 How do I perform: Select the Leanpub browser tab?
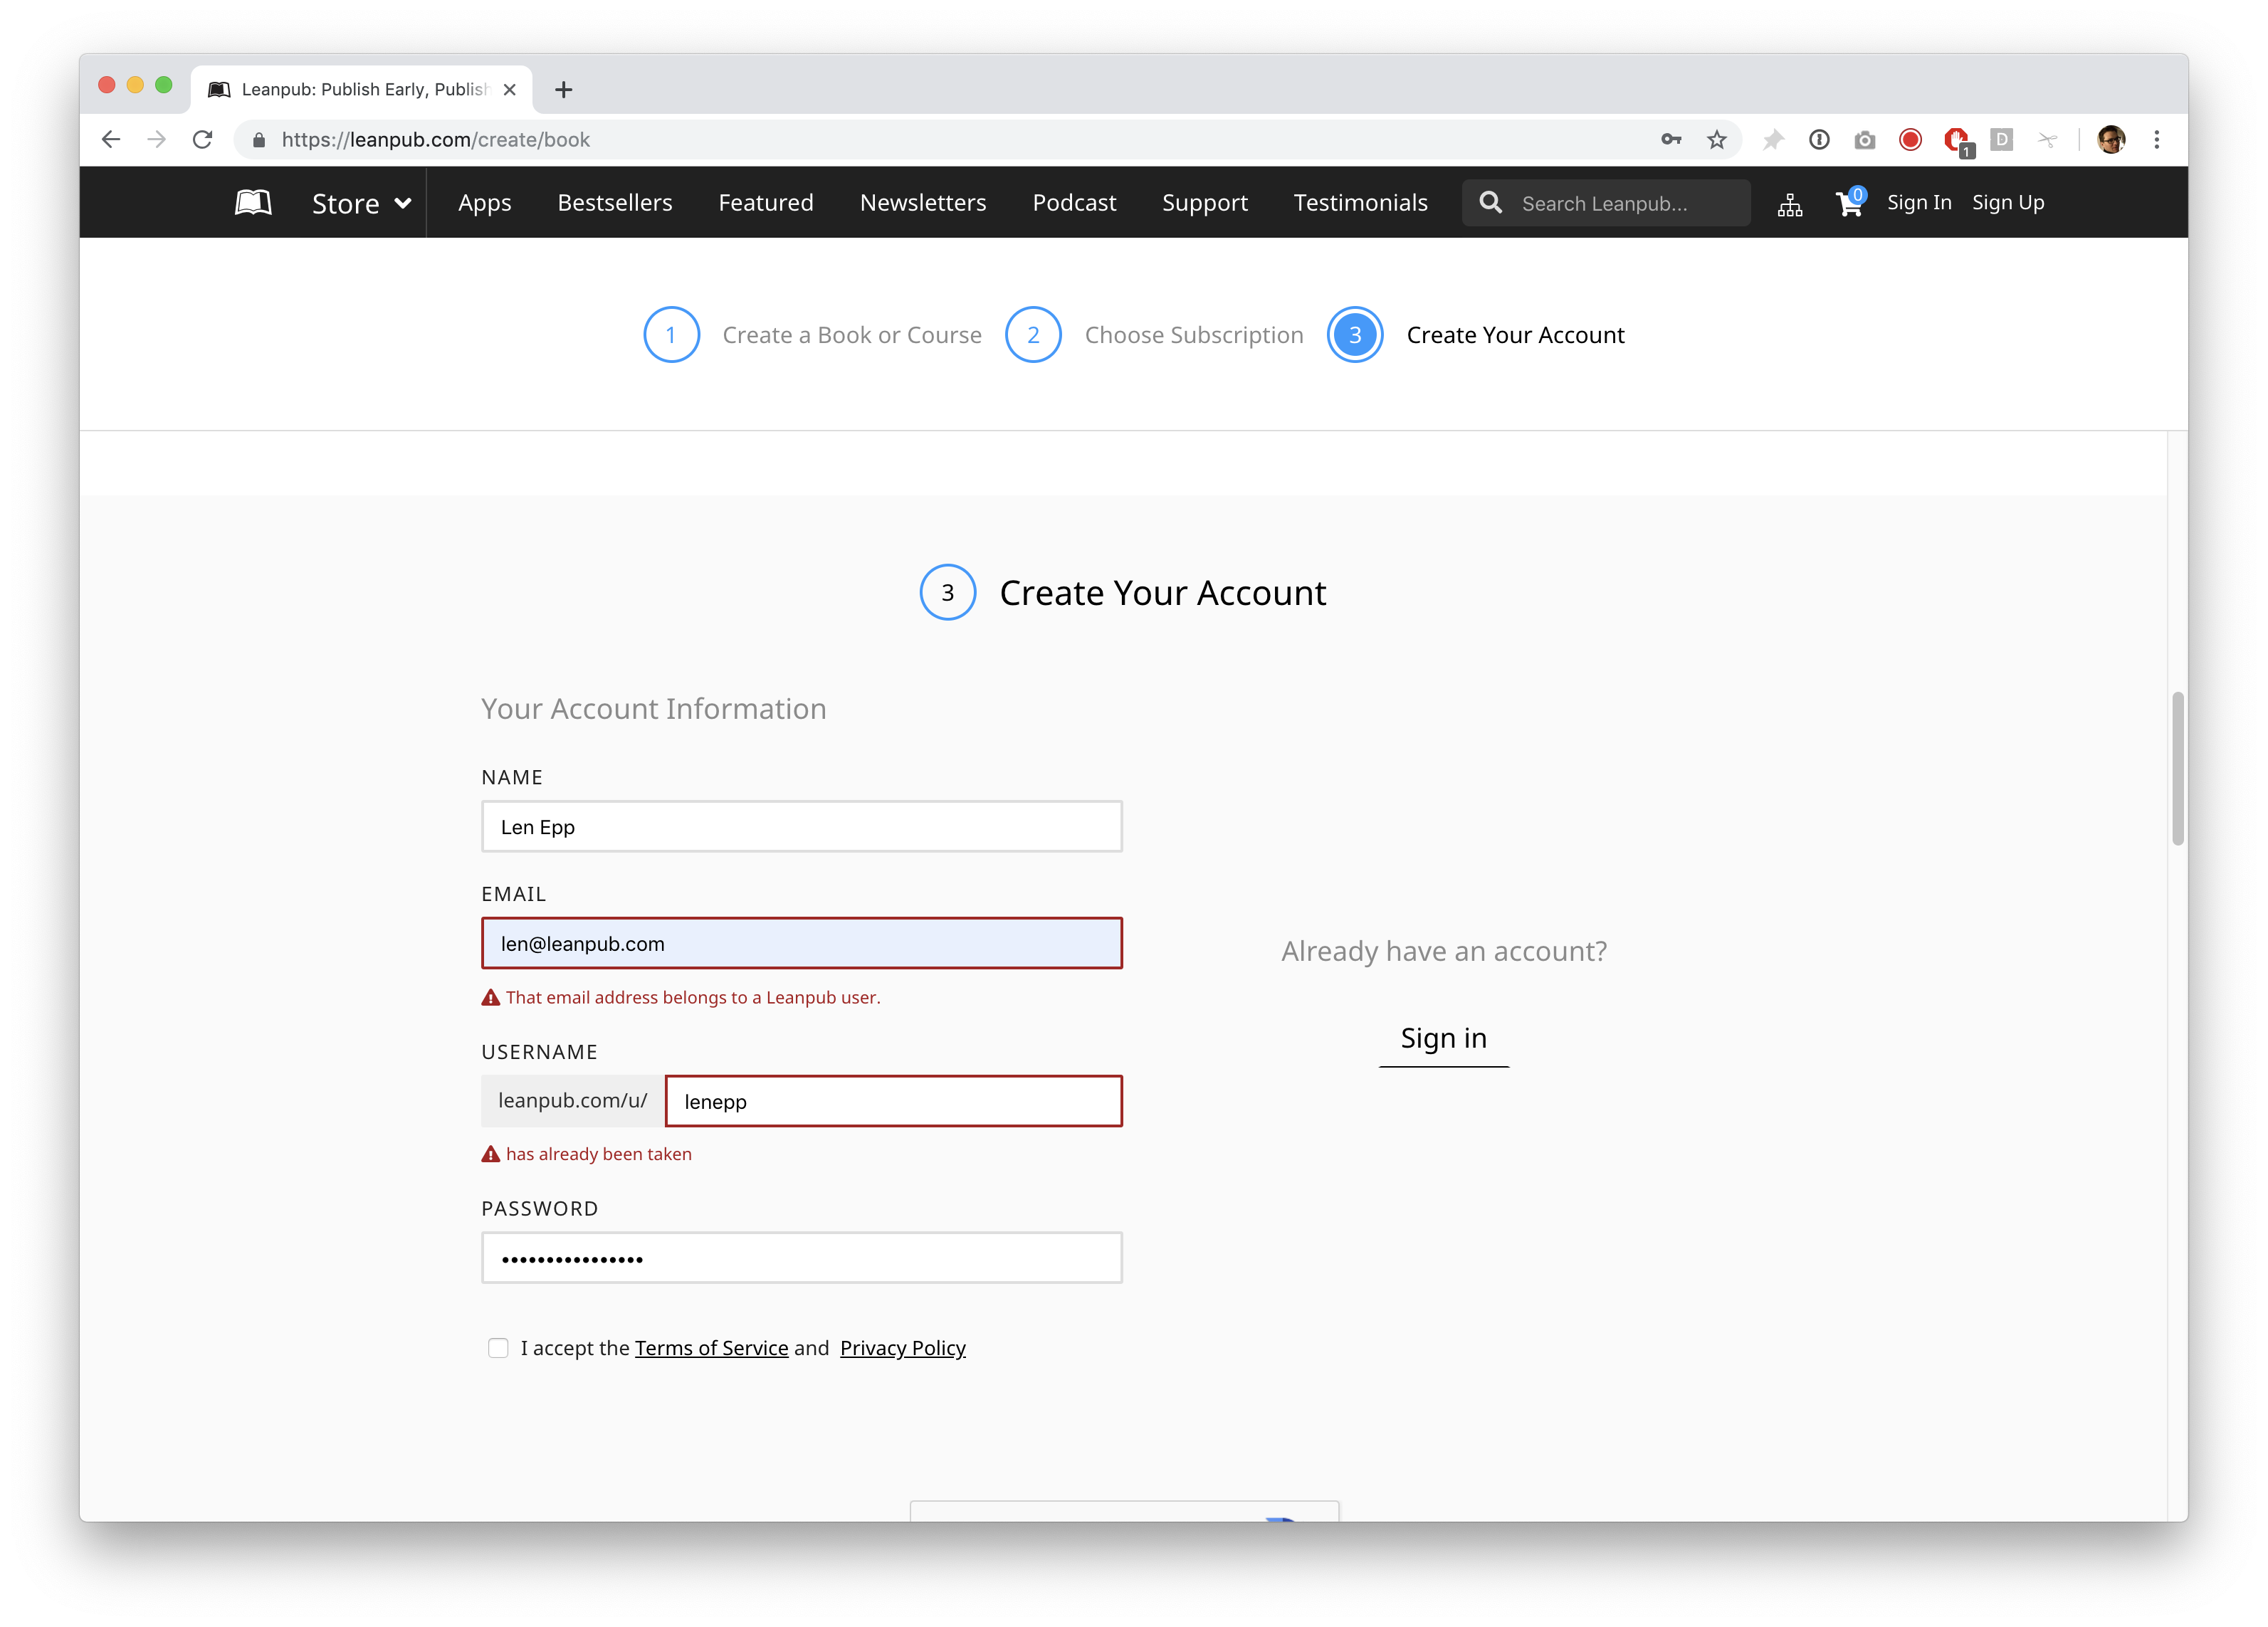point(360,89)
